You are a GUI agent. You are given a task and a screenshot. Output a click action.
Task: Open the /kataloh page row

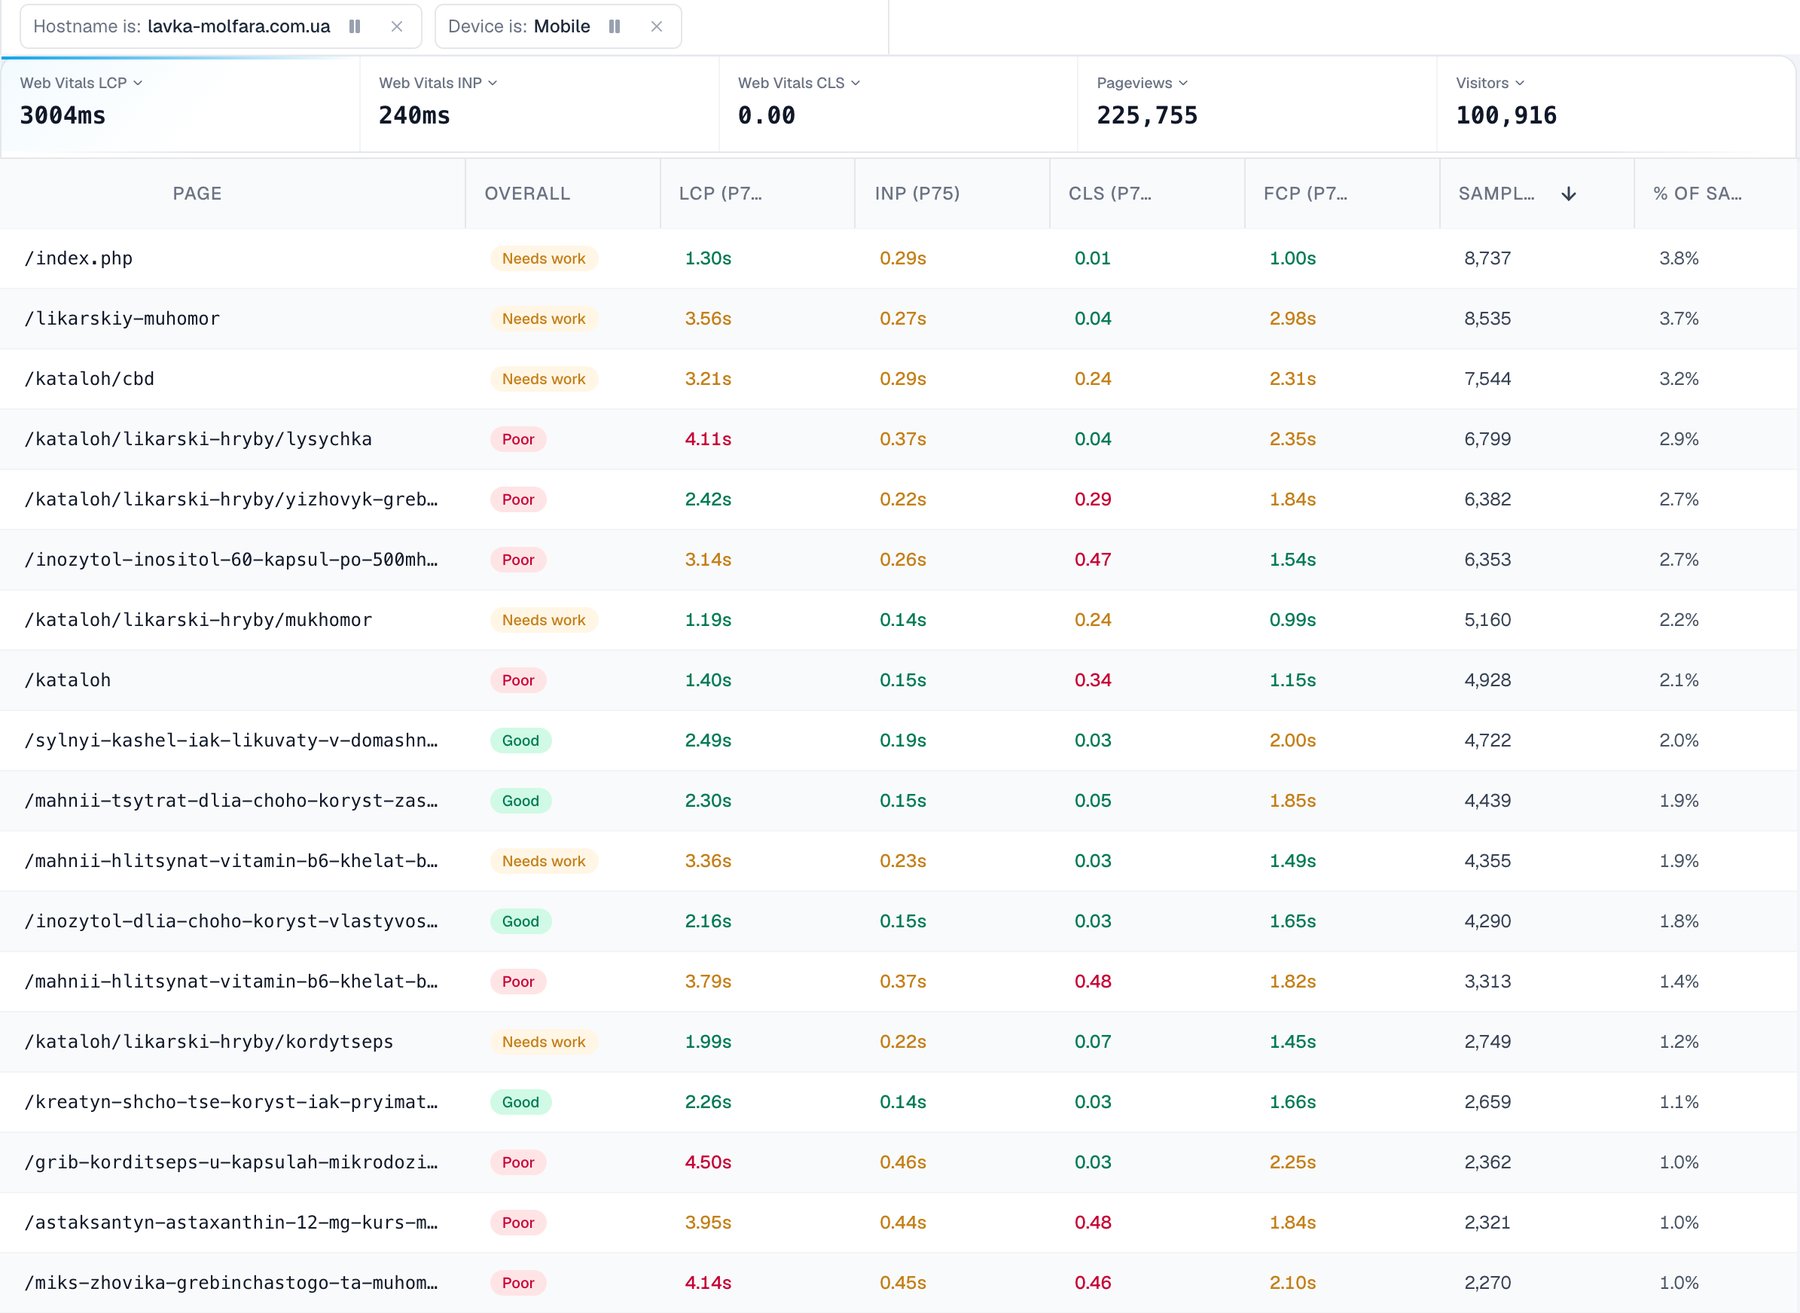[898, 680]
